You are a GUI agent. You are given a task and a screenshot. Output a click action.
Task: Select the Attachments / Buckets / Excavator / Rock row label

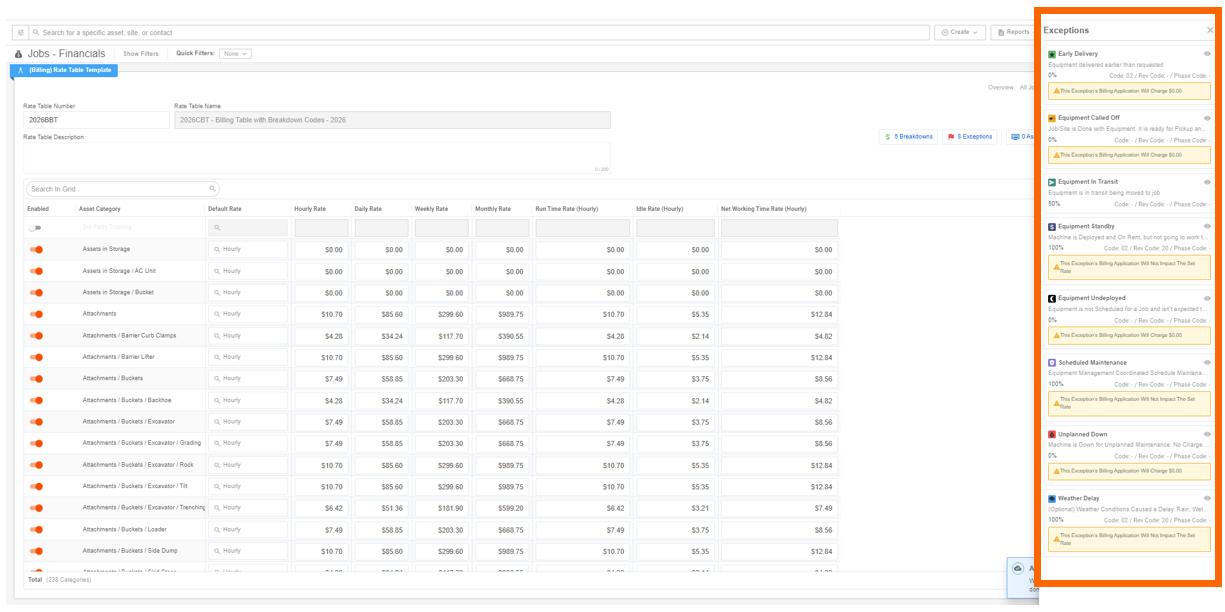[138, 465]
